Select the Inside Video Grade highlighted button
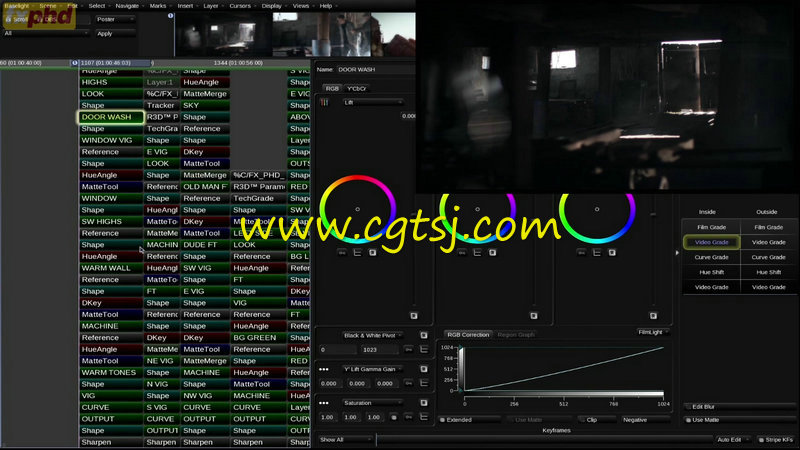This screenshot has width=800, height=450. pyautogui.click(x=711, y=242)
